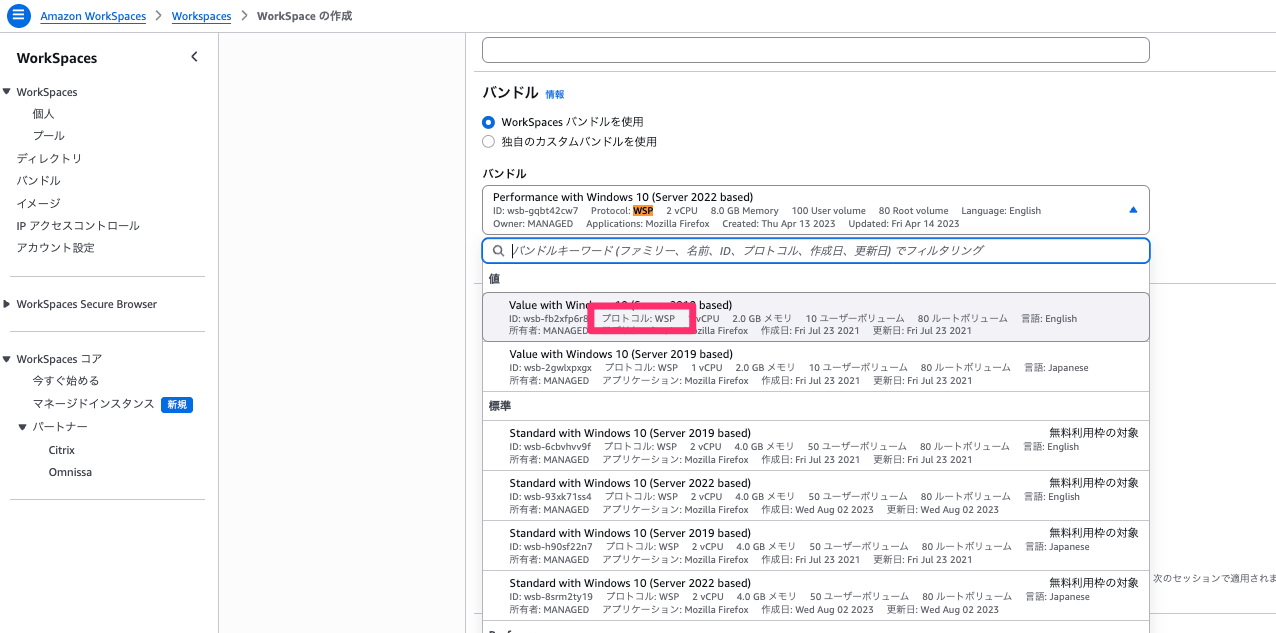The image size is (1276, 633).
Task: Collapse the WorkSpaces コア section
Action: tap(7, 359)
